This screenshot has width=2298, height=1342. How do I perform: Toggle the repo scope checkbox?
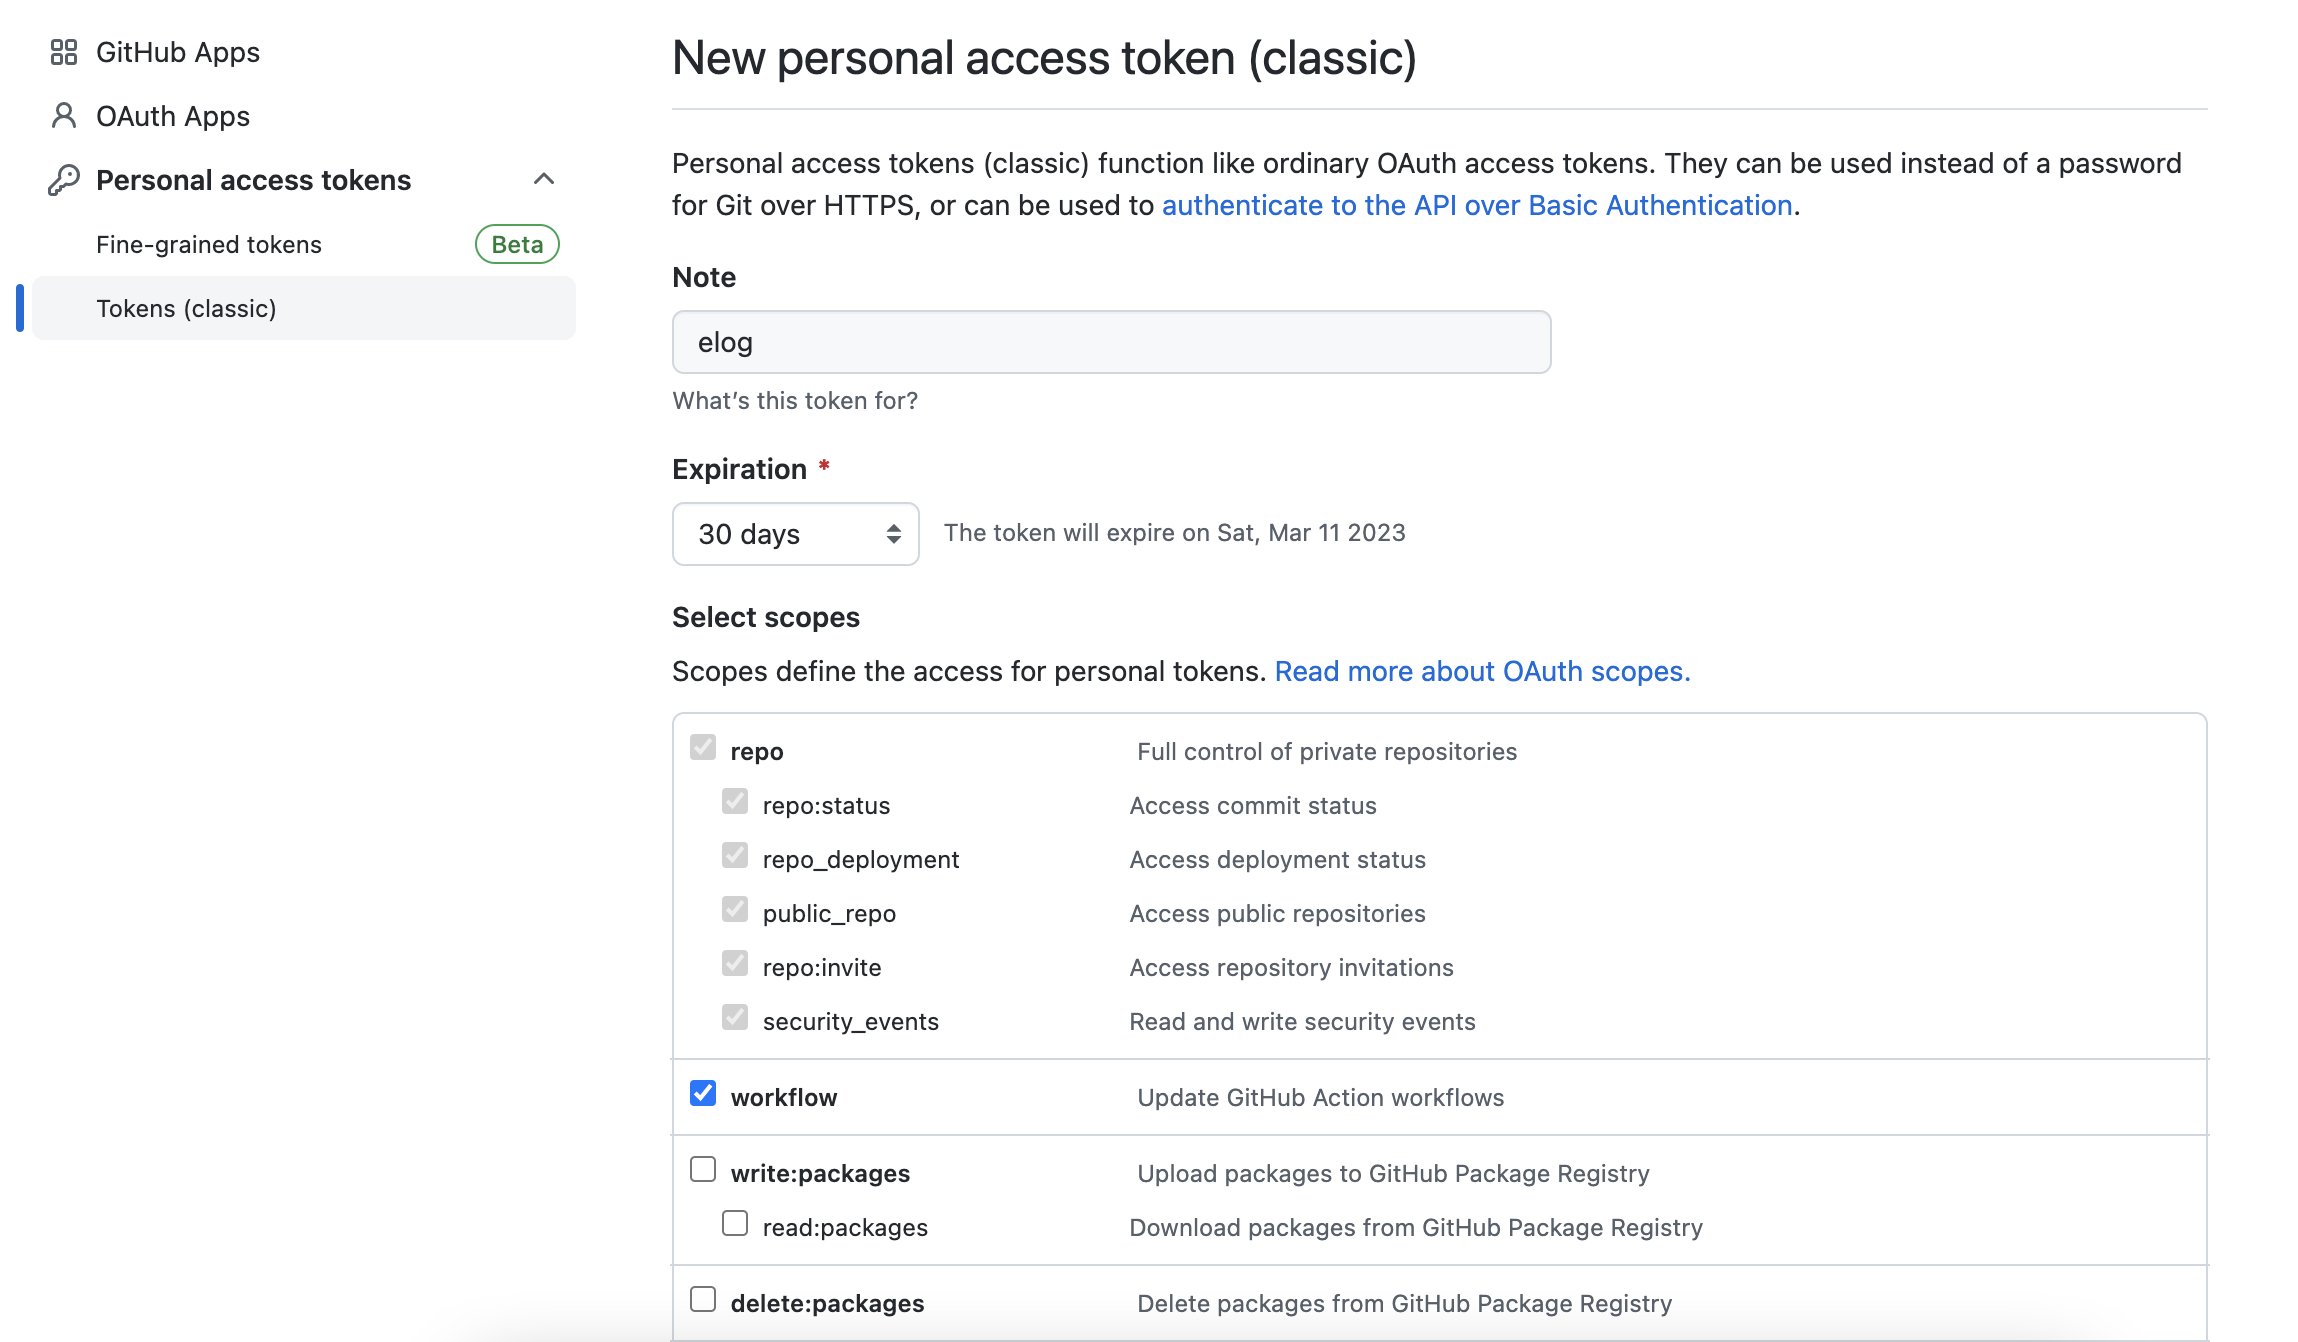(x=703, y=747)
